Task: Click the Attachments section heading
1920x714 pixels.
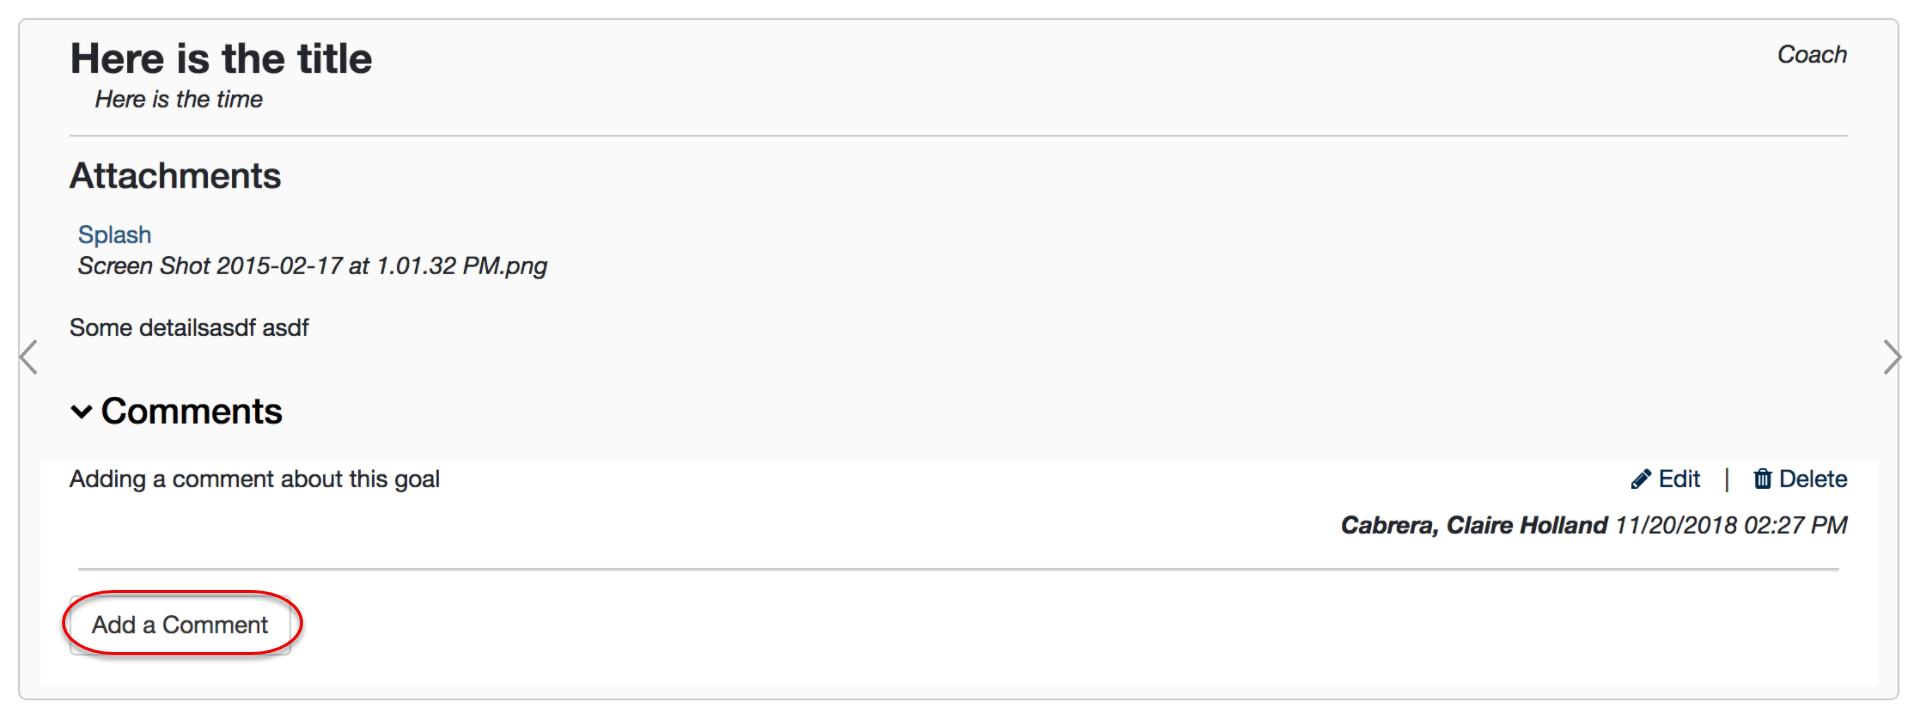Action: point(175,176)
